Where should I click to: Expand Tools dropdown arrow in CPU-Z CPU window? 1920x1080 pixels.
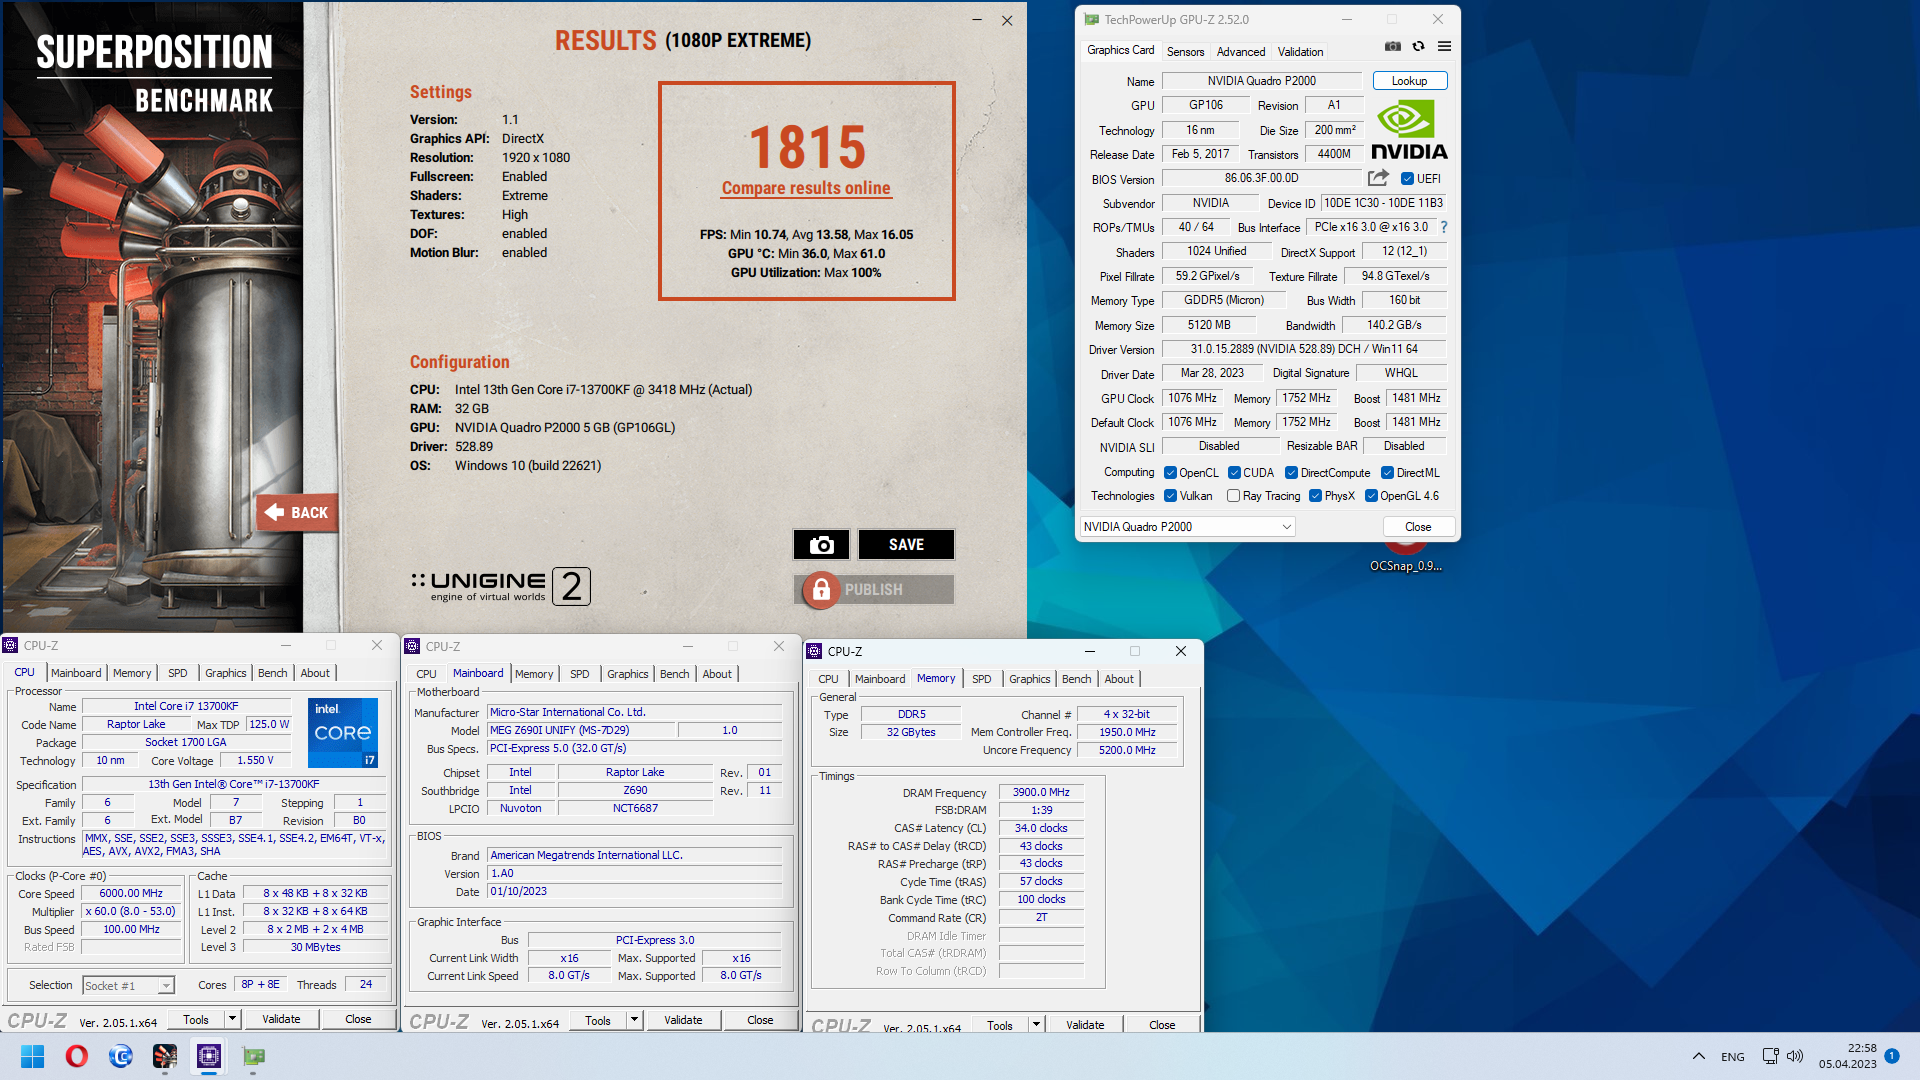pyautogui.click(x=232, y=1019)
